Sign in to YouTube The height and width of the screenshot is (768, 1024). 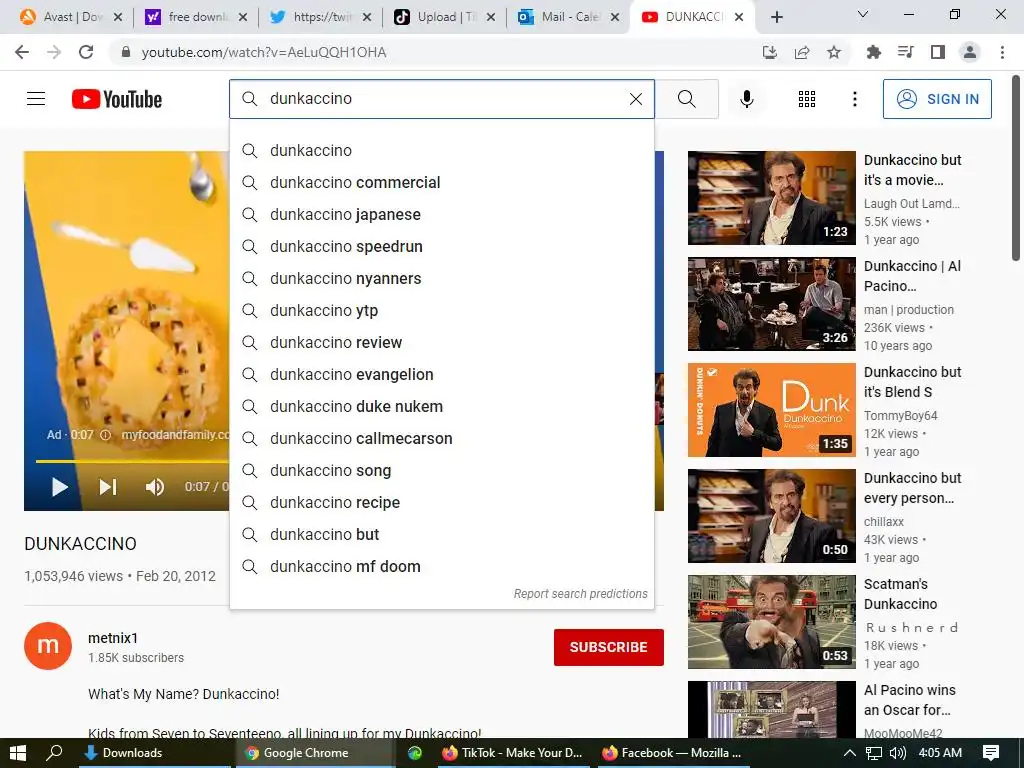[936, 99]
